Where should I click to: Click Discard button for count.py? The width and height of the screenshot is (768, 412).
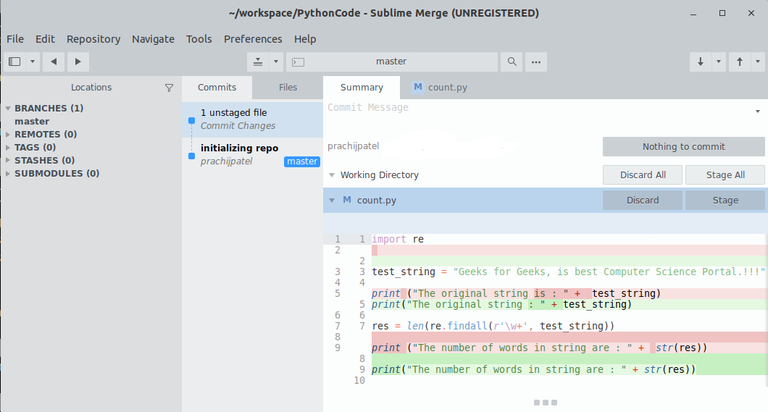pyautogui.click(x=642, y=200)
